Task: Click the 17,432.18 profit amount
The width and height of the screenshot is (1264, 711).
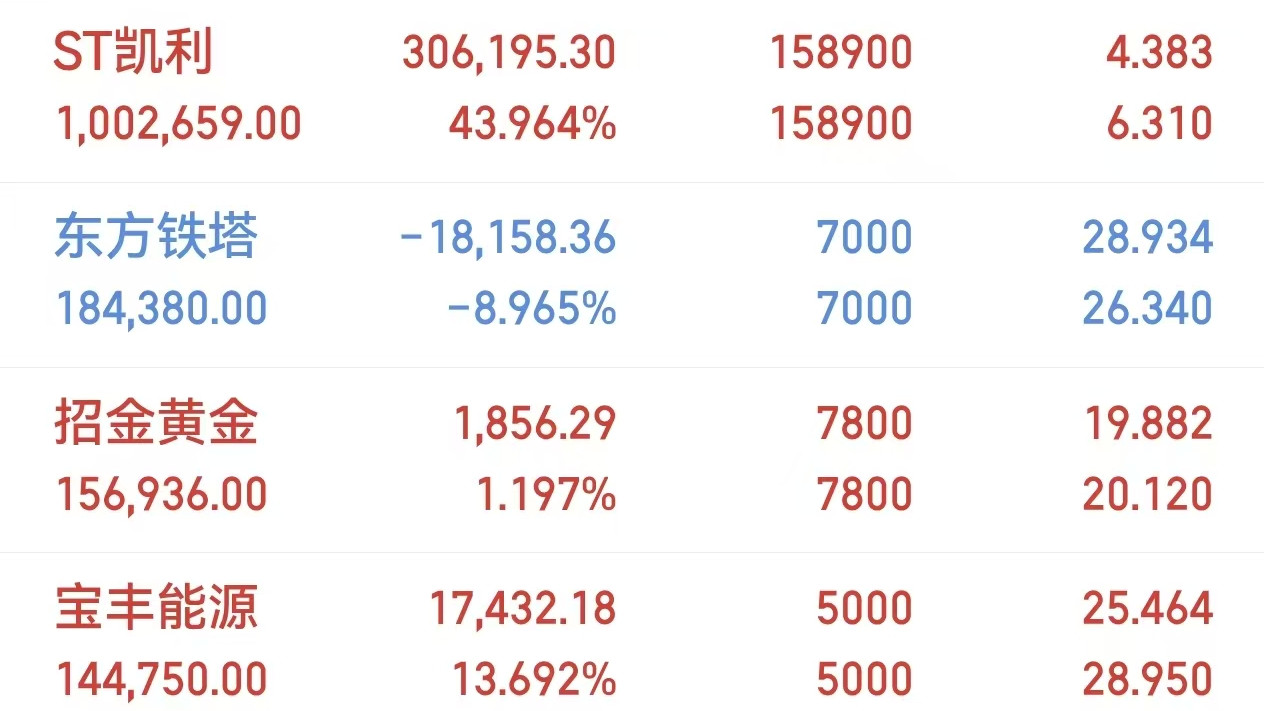Action: click(x=523, y=608)
